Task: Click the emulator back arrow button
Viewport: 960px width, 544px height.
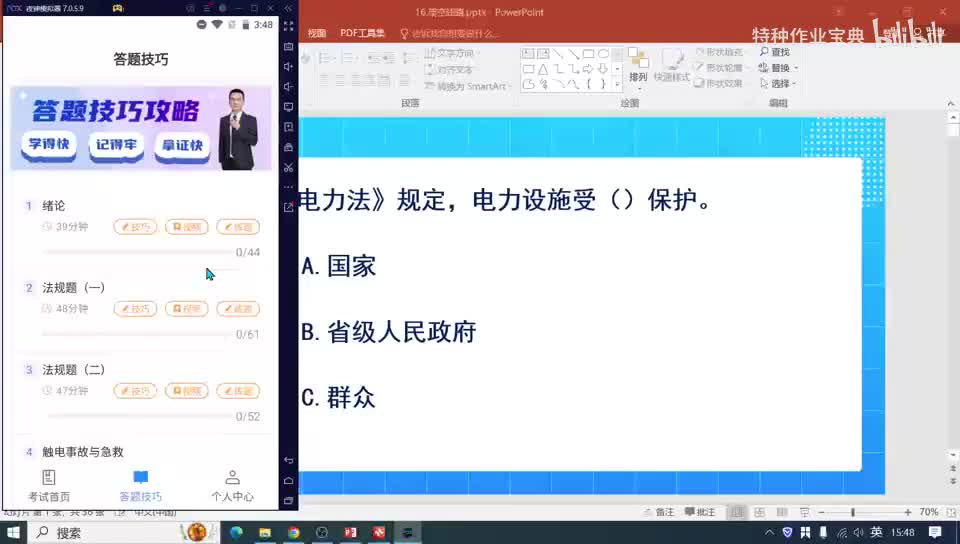Action: pyautogui.click(x=288, y=460)
